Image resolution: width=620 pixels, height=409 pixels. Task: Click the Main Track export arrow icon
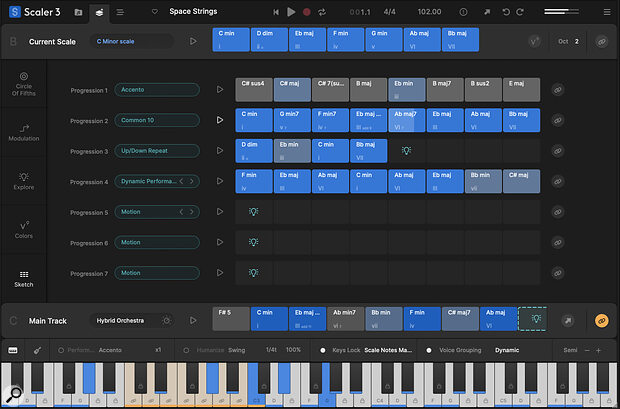tap(568, 320)
